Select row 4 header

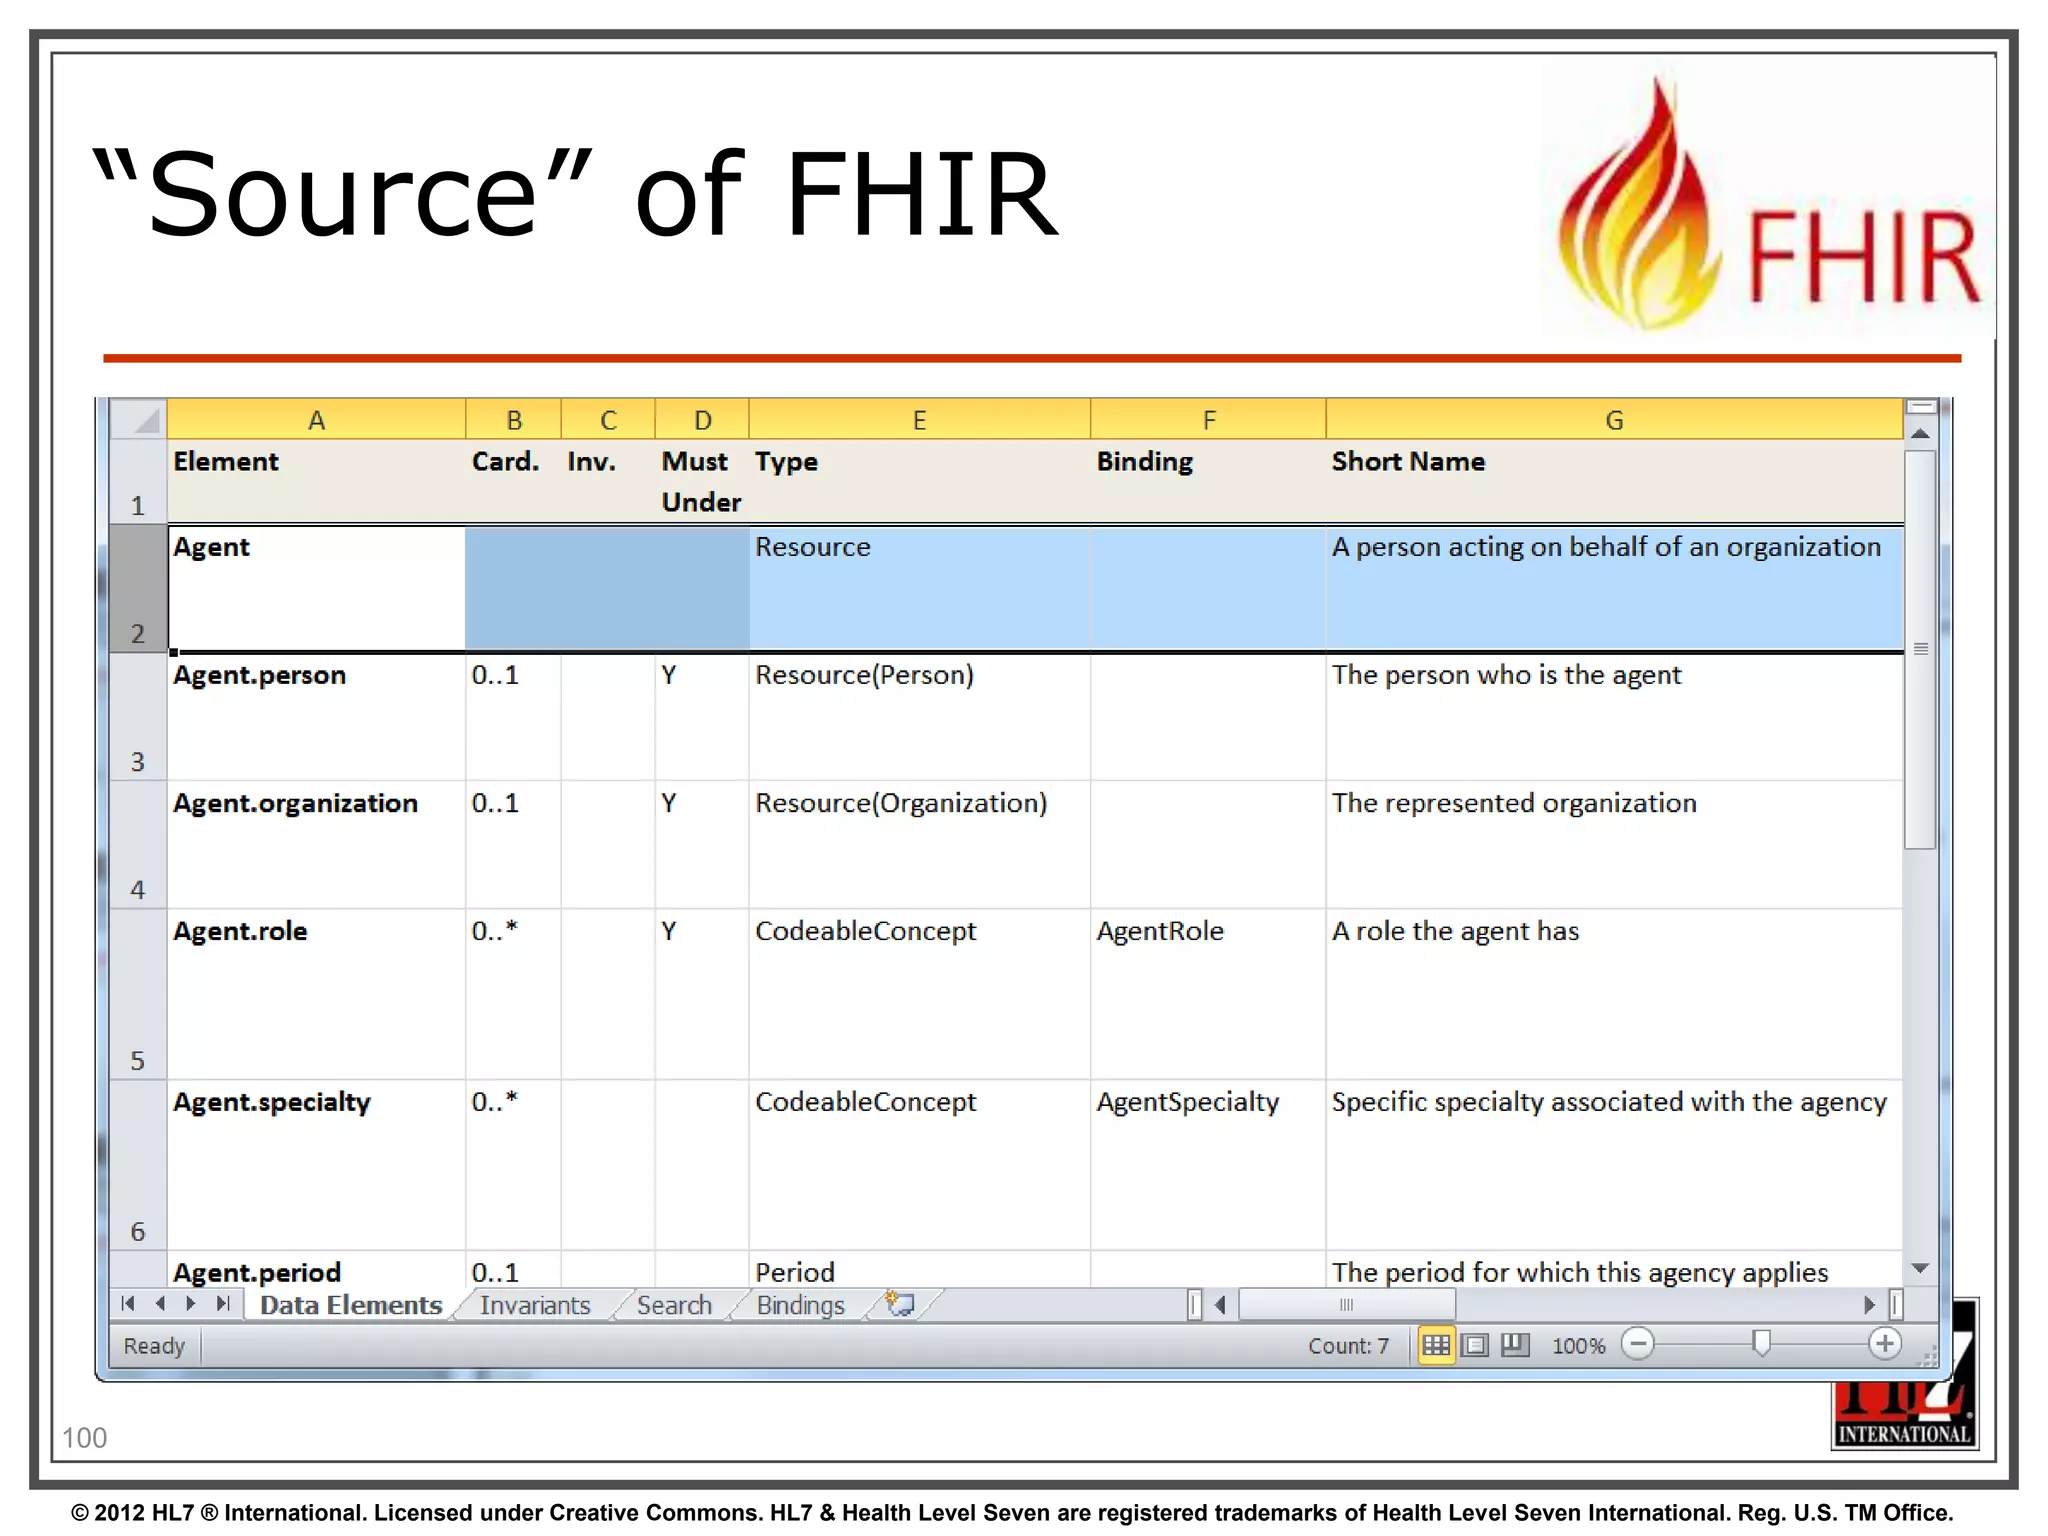(x=138, y=844)
